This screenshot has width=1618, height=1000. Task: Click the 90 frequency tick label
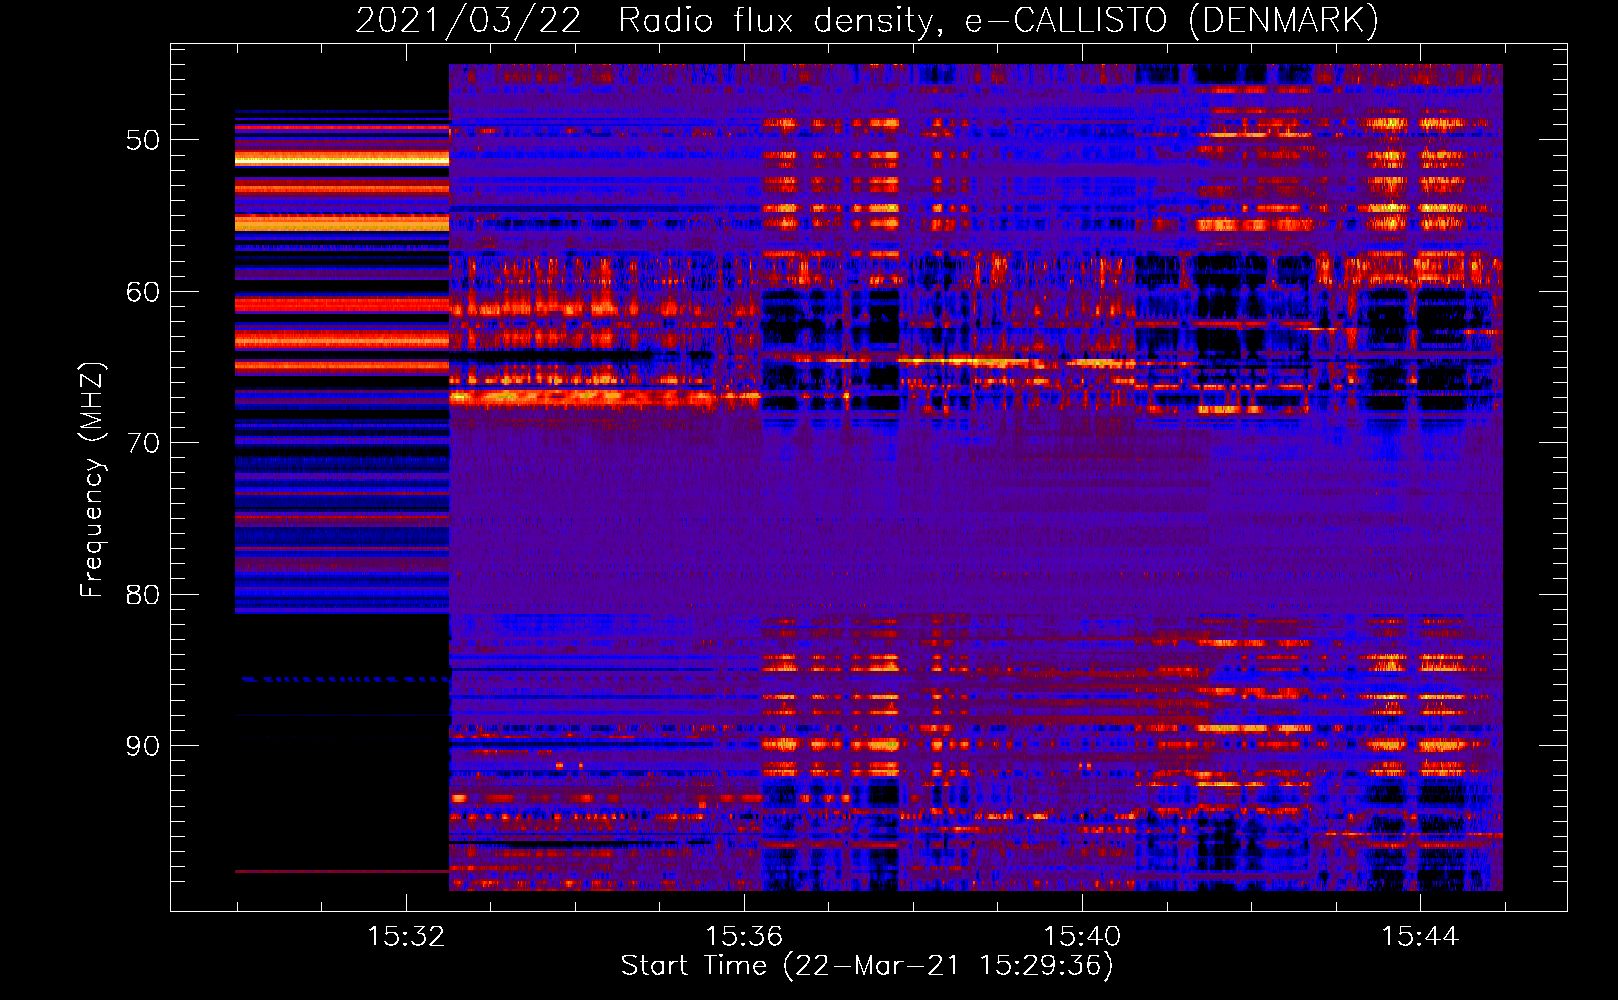pos(143,746)
